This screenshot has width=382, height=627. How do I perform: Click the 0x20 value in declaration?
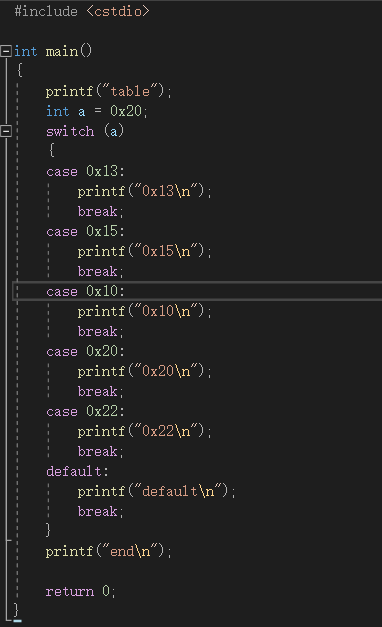click(126, 111)
